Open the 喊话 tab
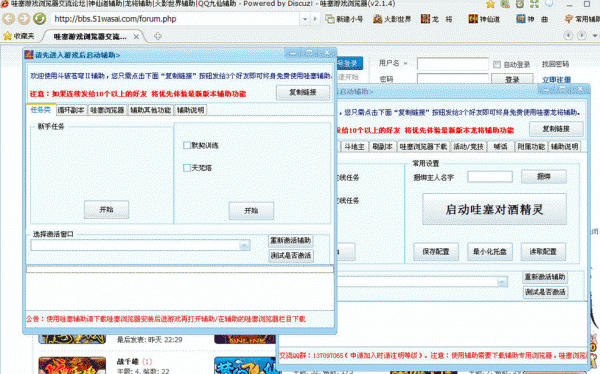 click(500, 147)
